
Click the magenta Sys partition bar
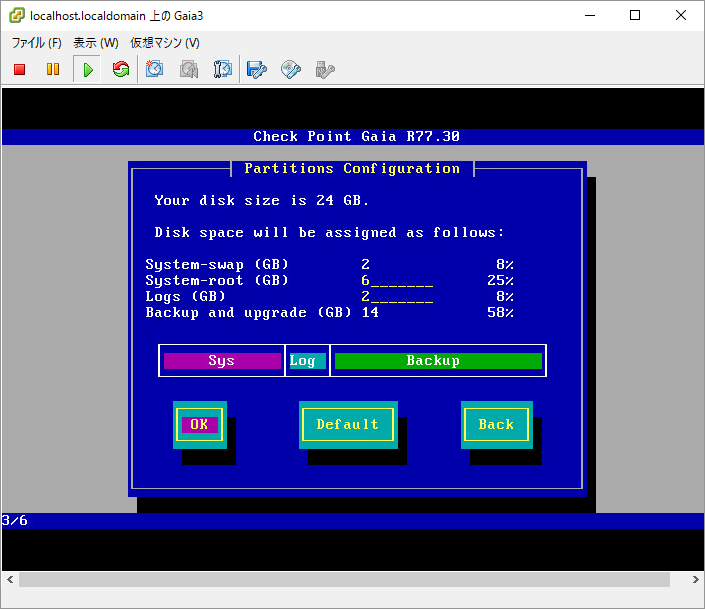[x=222, y=361]
